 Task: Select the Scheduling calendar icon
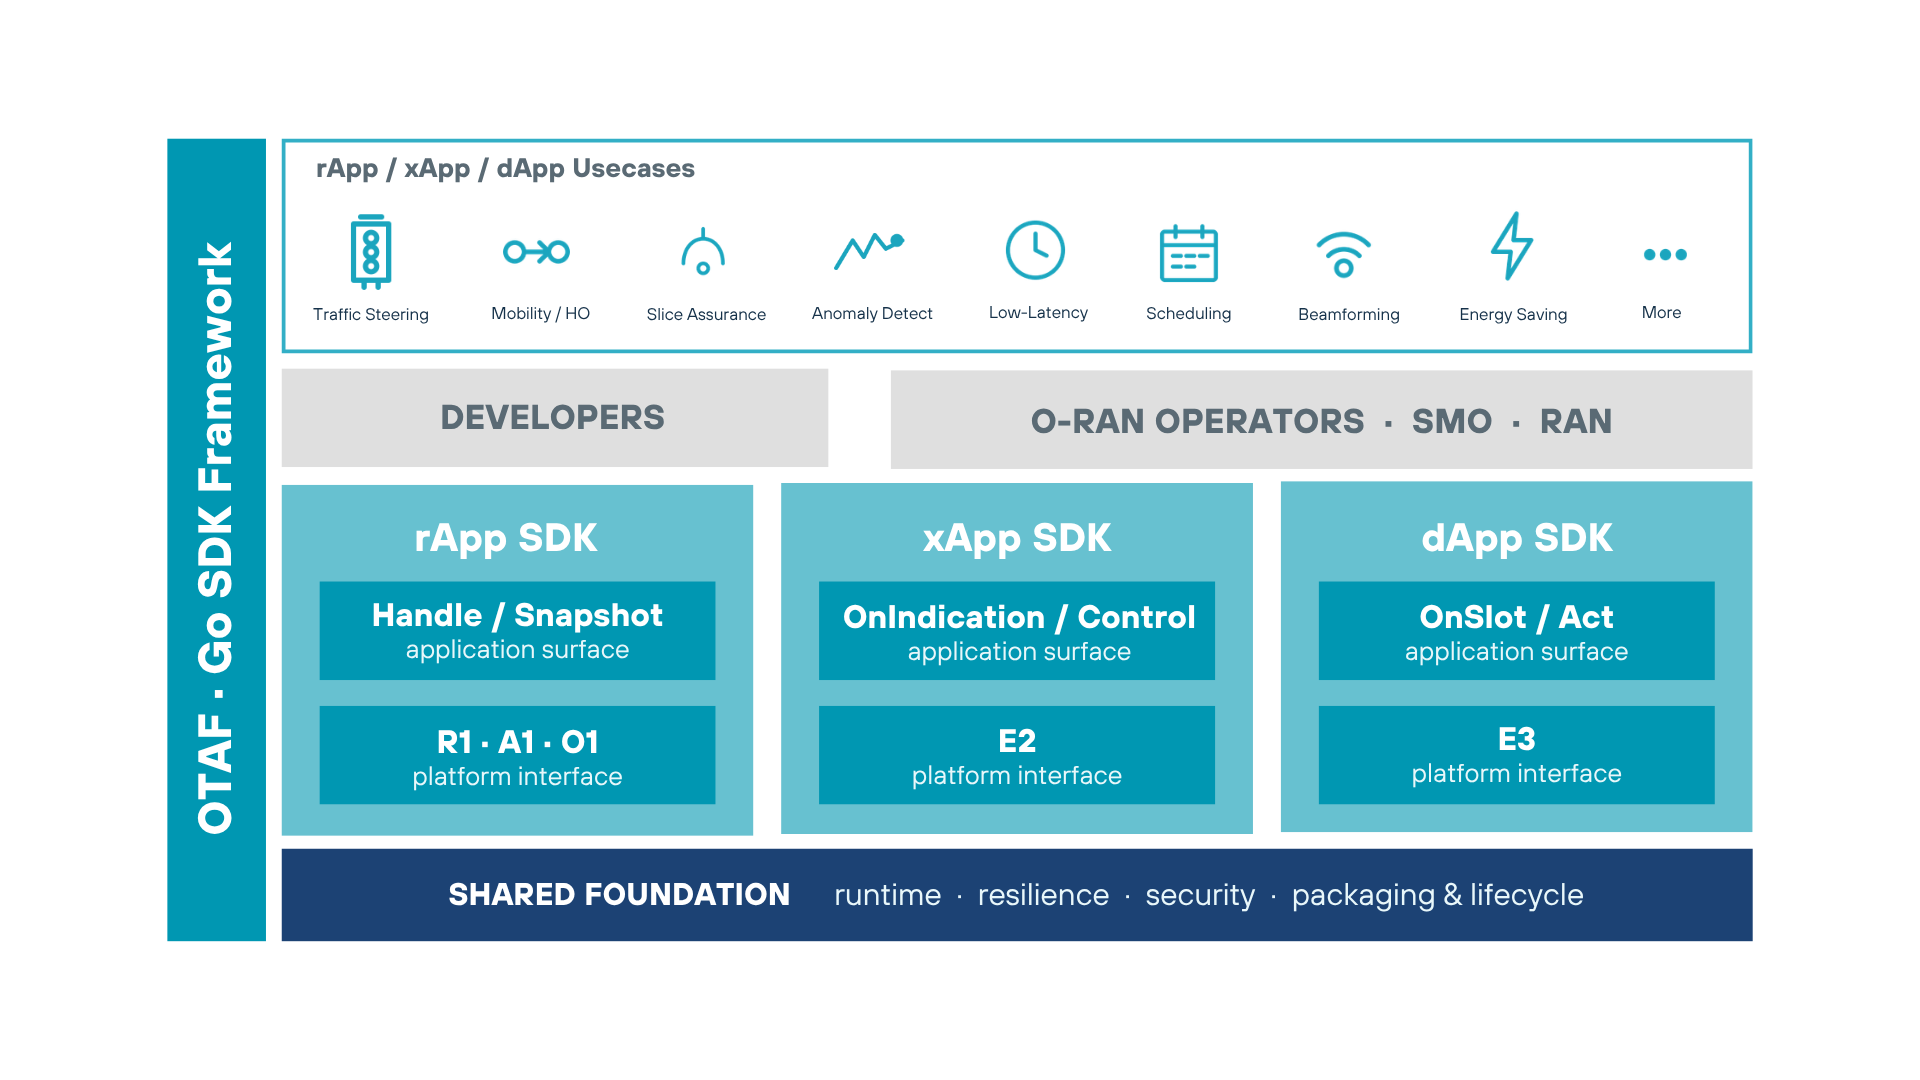(x=1188, y=253)
